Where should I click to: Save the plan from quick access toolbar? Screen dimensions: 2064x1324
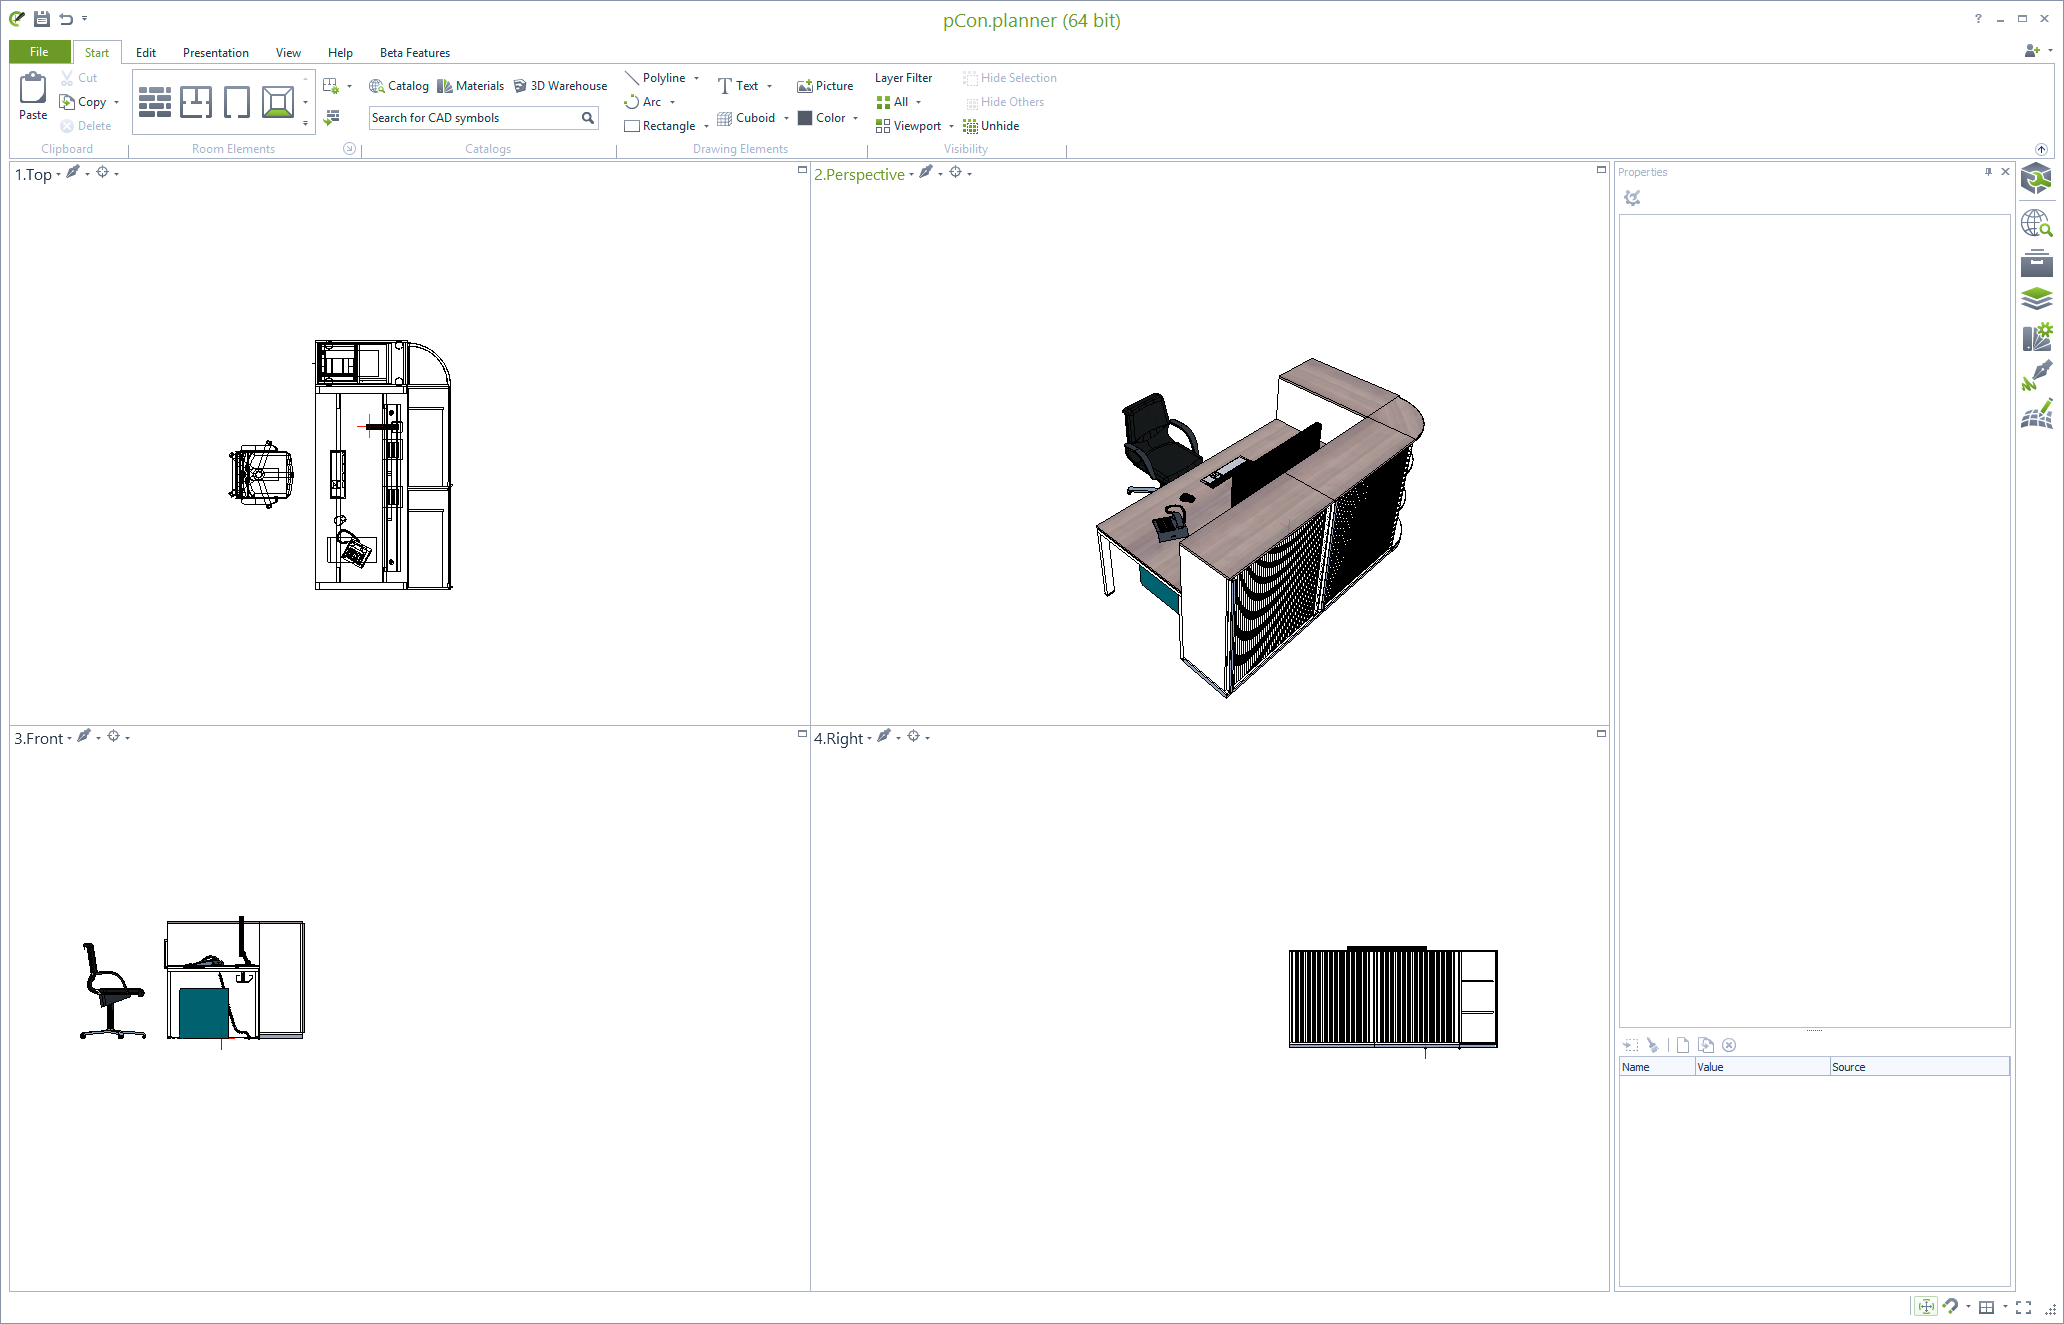[42, 18]
